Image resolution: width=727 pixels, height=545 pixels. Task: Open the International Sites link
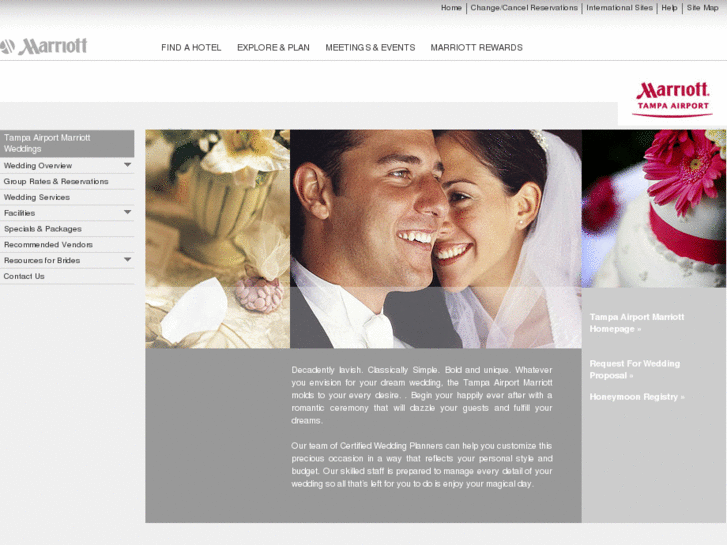click(x=619, y=7)
